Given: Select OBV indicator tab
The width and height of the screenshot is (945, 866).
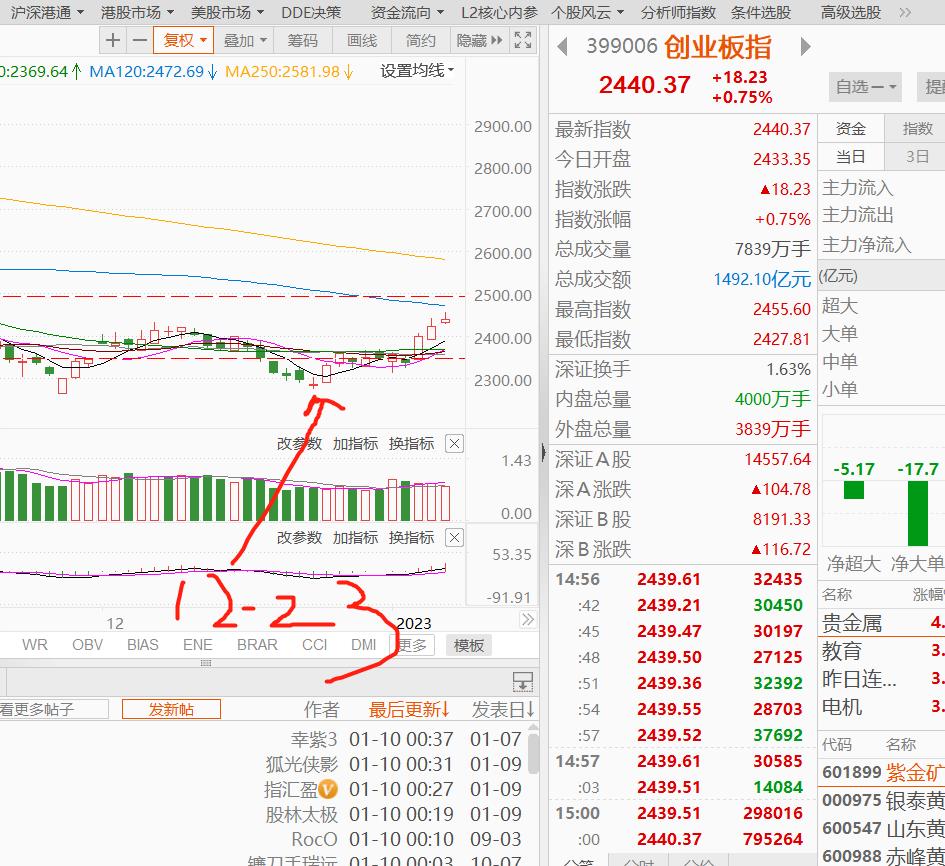Looking at the screenshot, I should pyautogui.click(x=87, y=645).
